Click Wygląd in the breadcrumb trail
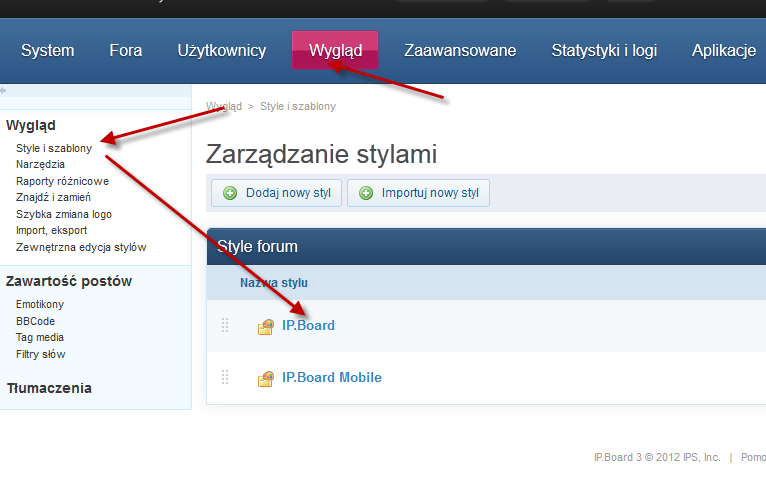 click(224, 106)
